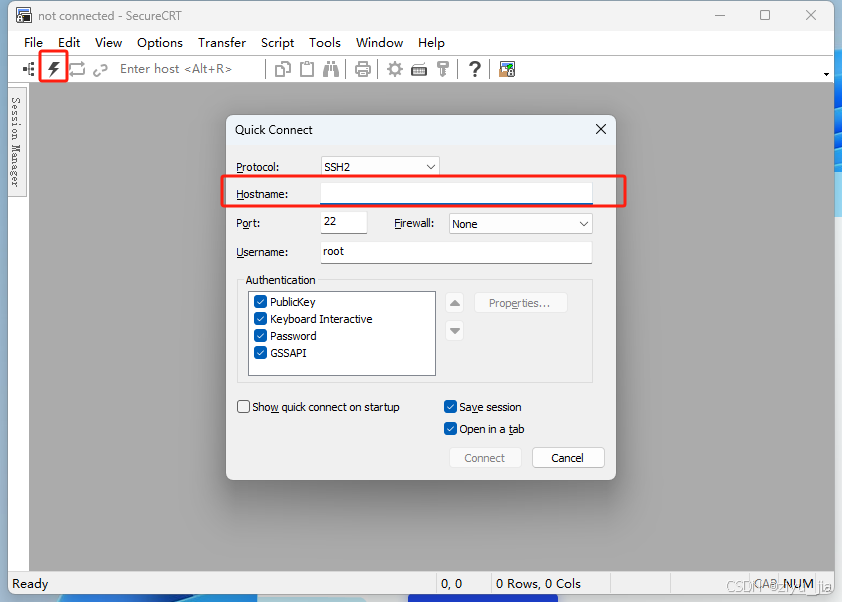The width and height of the screenshot is (842, 602).
Task: Toggle Keyboard Interactive authentication checkbox
Action: tap(260, 319)
